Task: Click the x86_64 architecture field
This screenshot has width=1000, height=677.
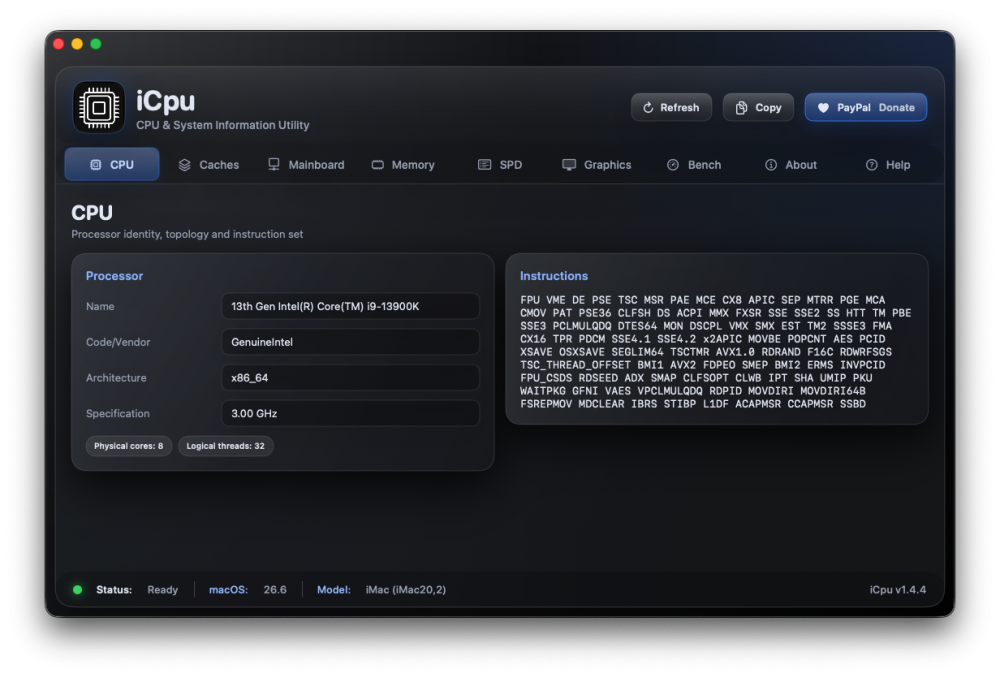Action: [x=351, y=378]
